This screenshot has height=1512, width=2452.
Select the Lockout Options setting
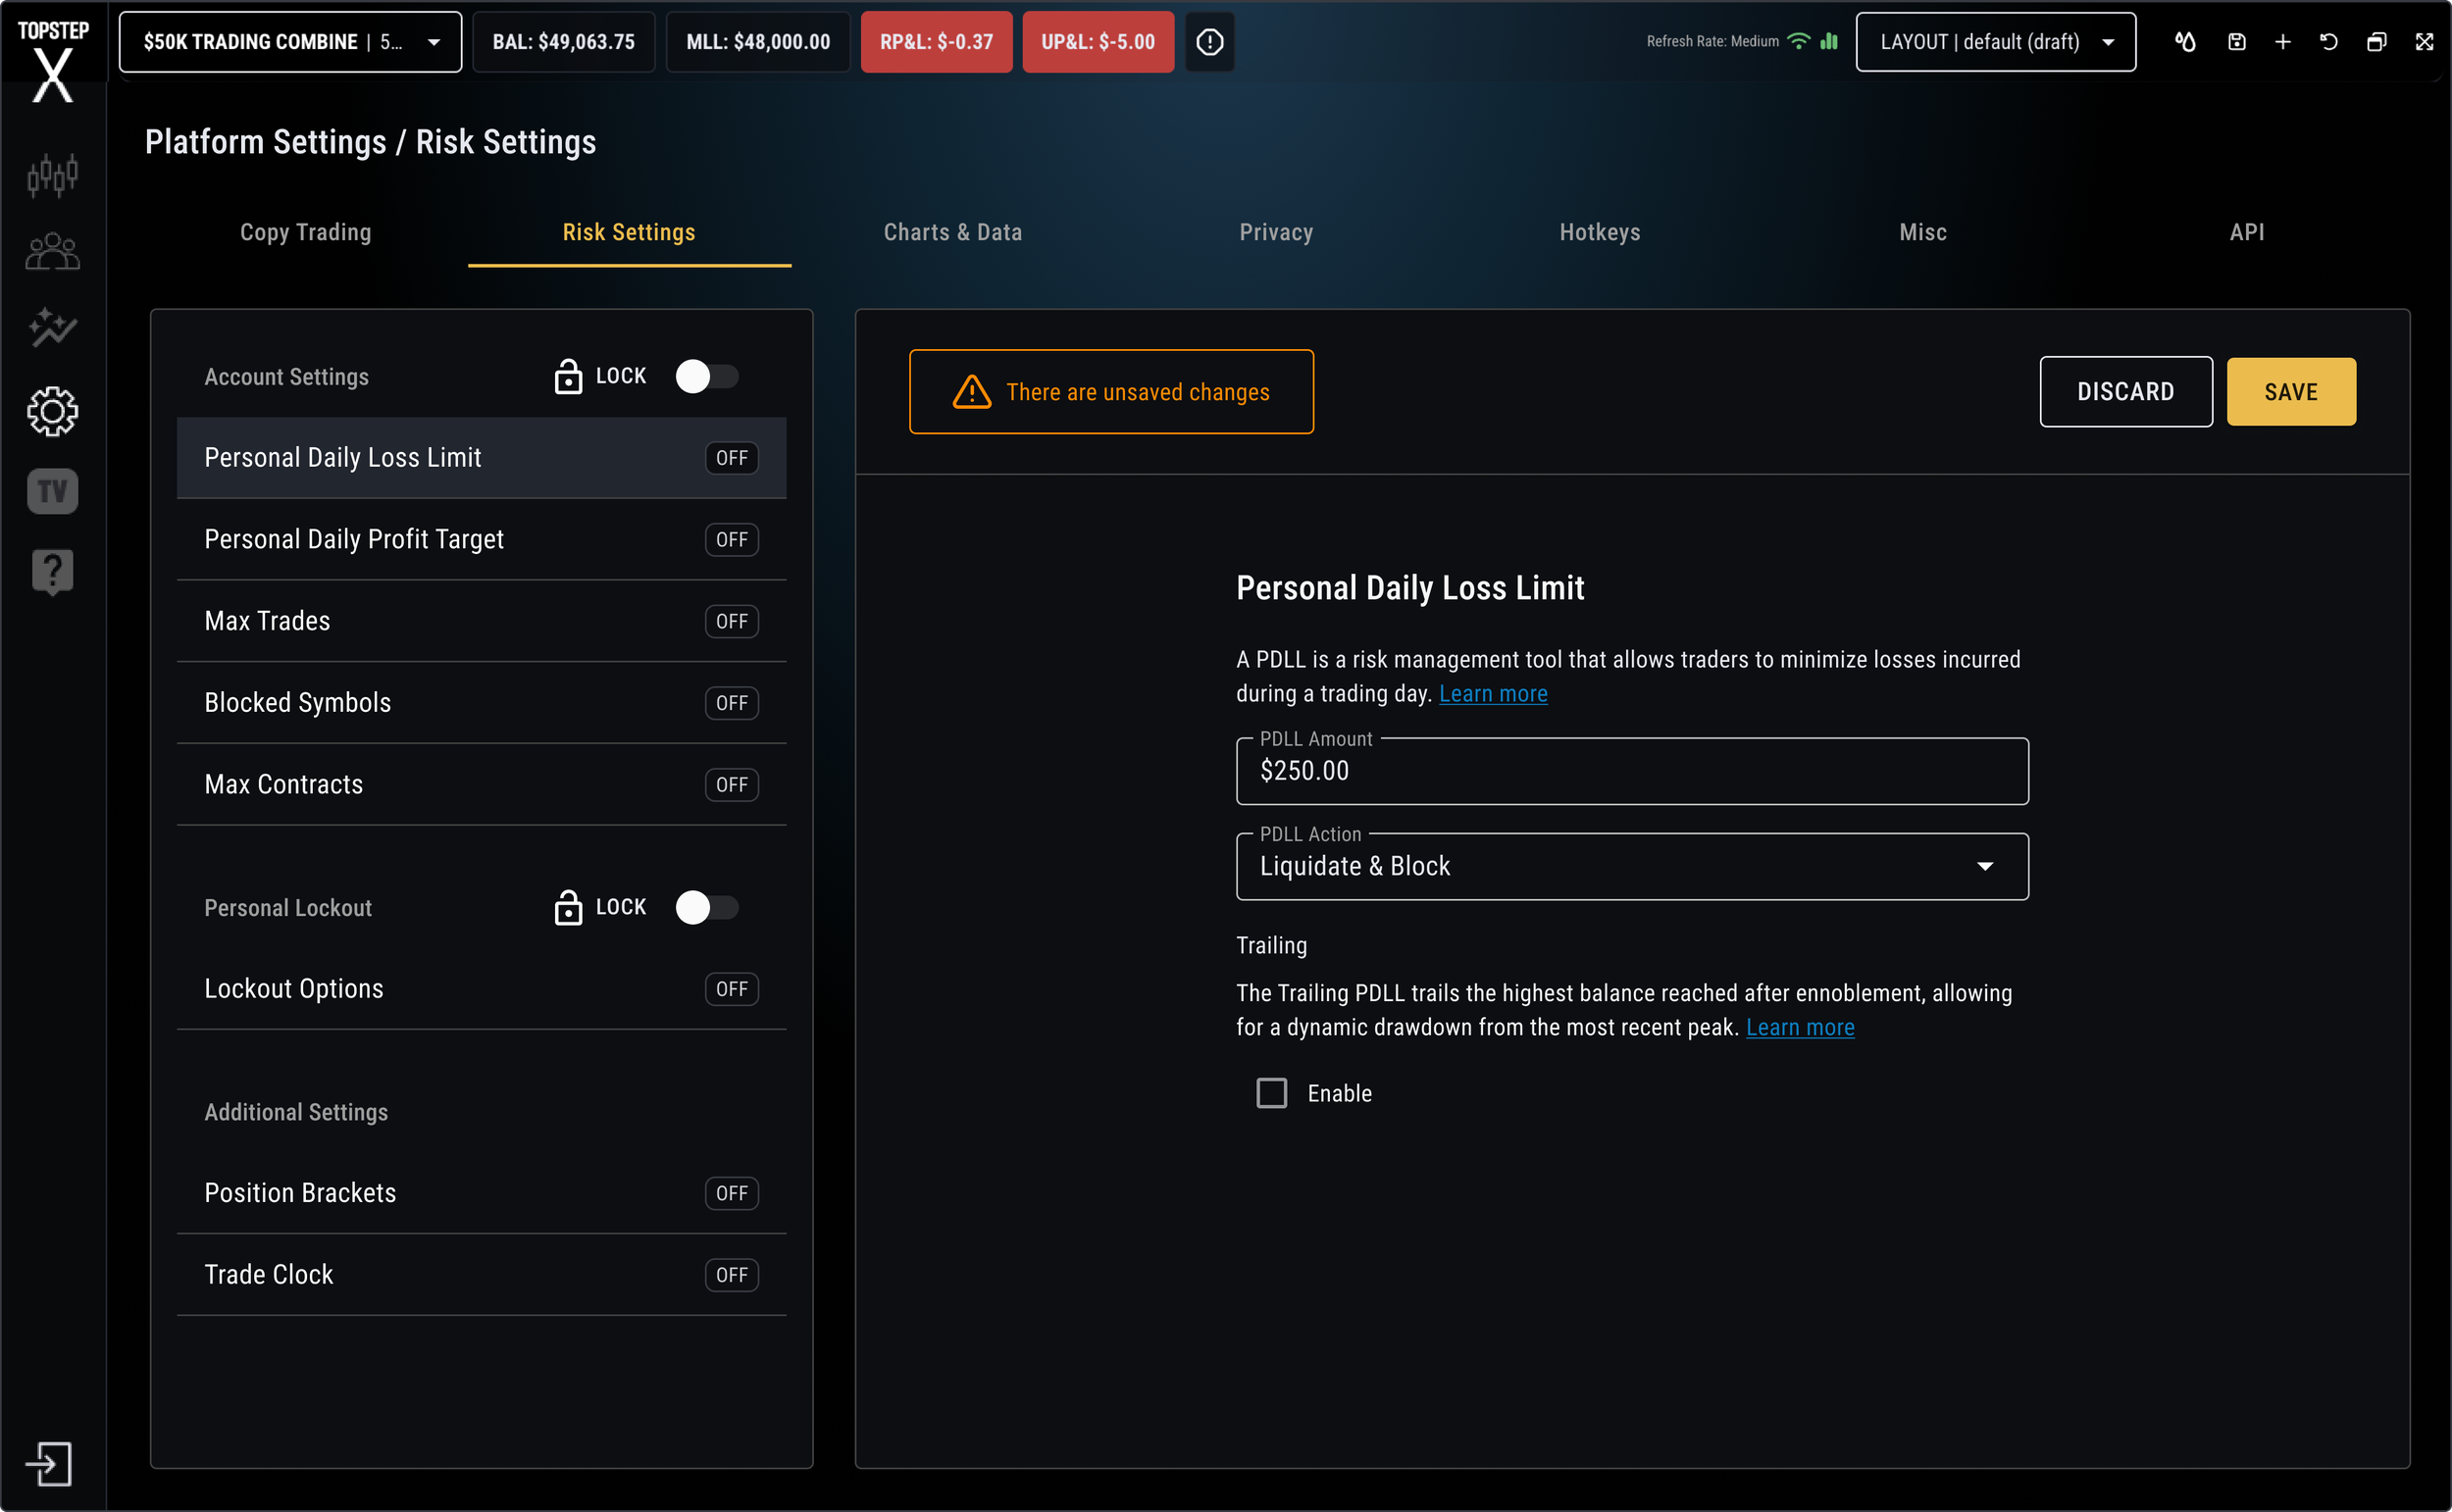point(481,989)
